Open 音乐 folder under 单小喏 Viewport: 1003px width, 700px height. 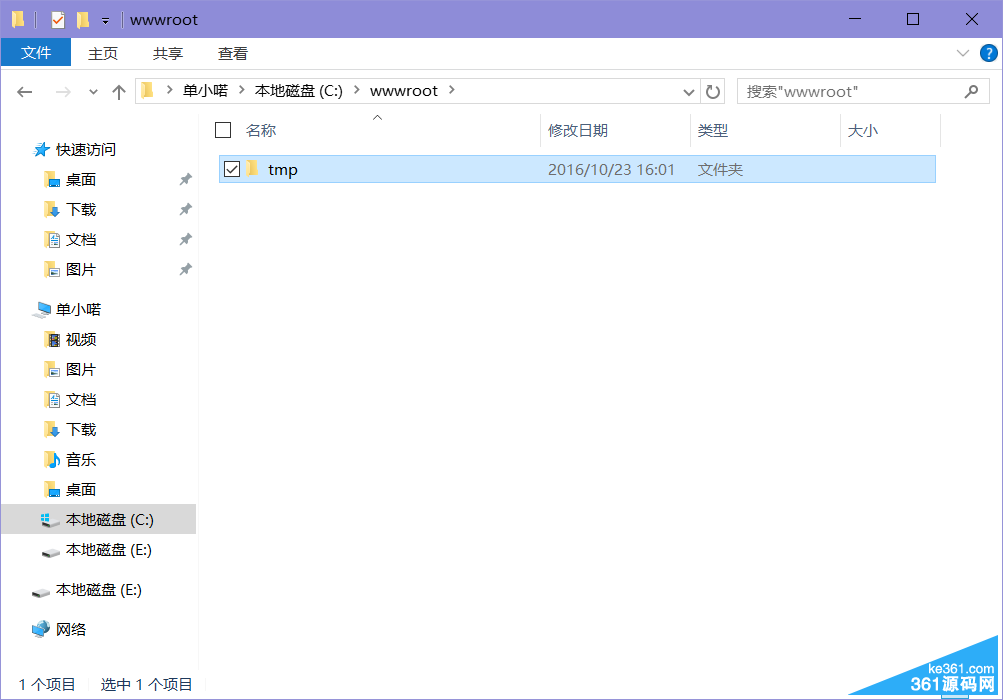[x=81, y=460]
